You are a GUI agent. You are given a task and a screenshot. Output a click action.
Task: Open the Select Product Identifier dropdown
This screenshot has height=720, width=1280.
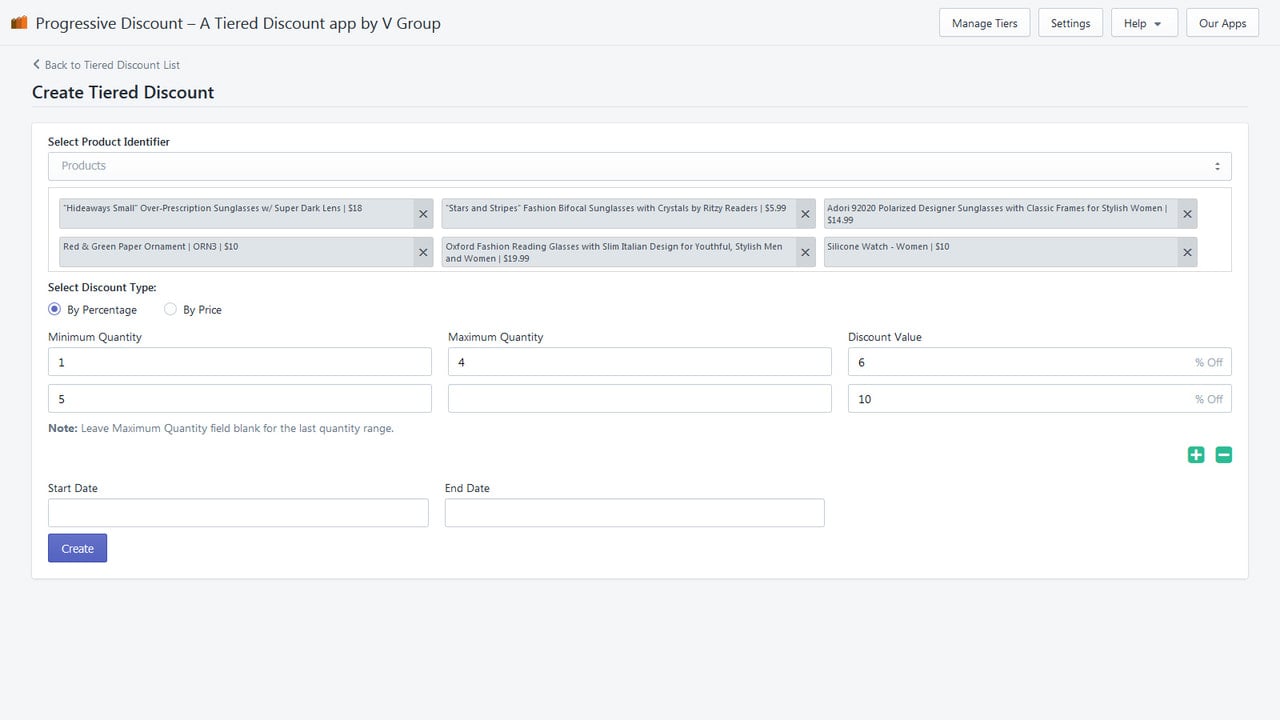[640, 166]
